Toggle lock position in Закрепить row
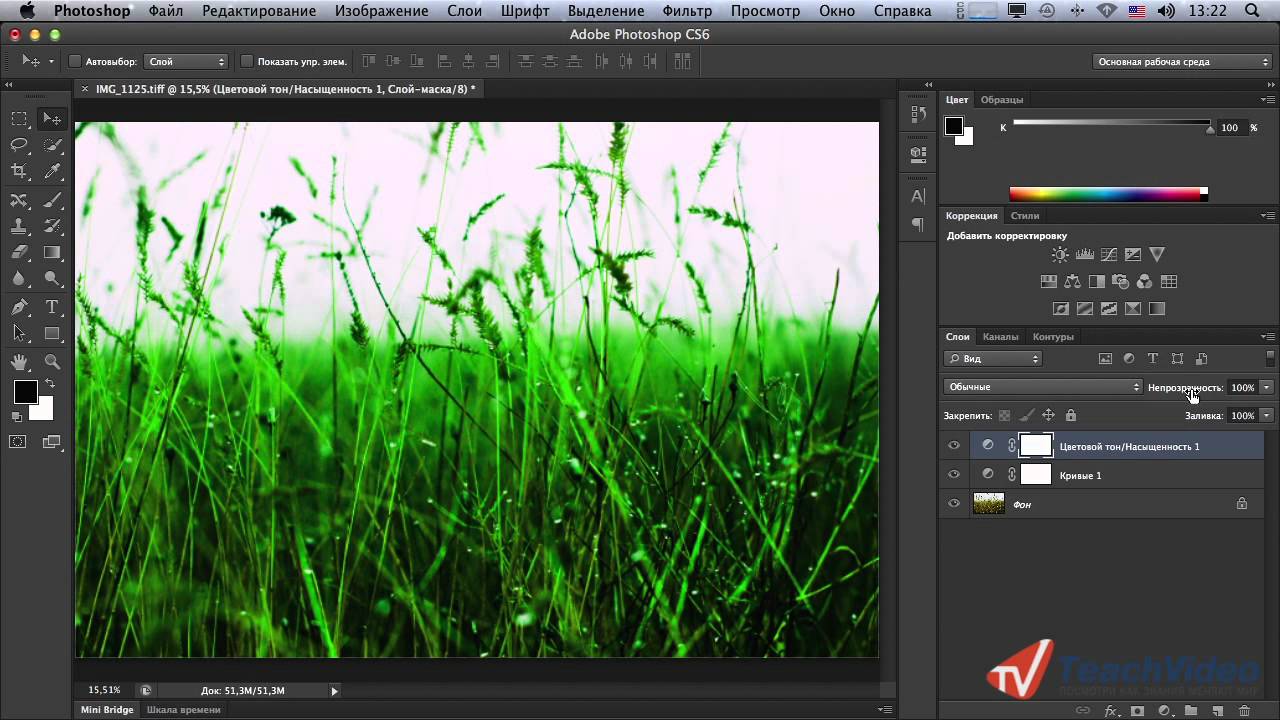 pyautogui.click(x=1049, y=415)
